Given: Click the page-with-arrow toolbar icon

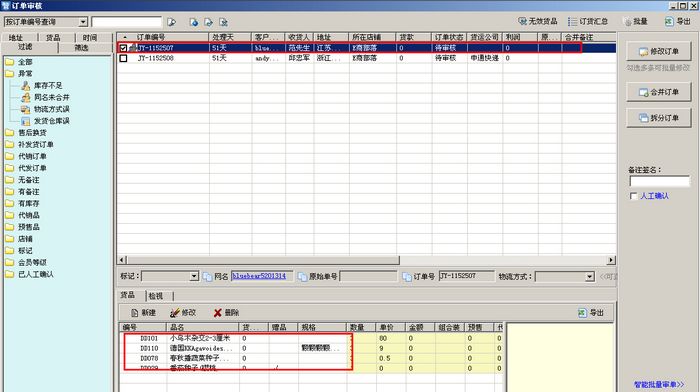Looking at the screenshot, I should 208,22.
